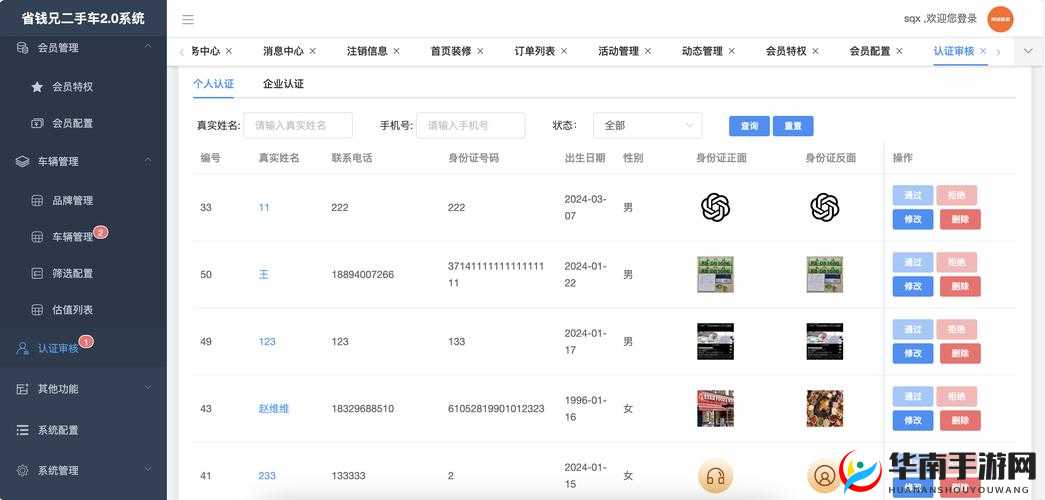Open the 动态管理 tab
The width and height of the screenshot is (1045, 500).
[702, 51]
